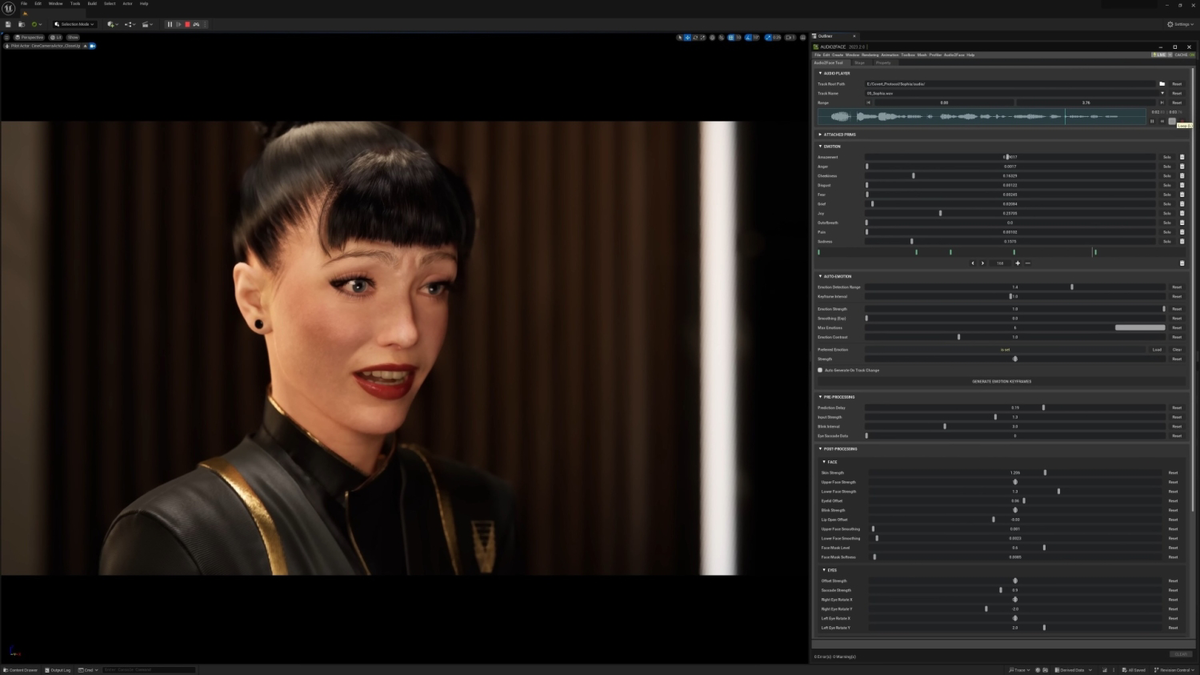Open the Actor menu in Unreal

click(127, 3)
